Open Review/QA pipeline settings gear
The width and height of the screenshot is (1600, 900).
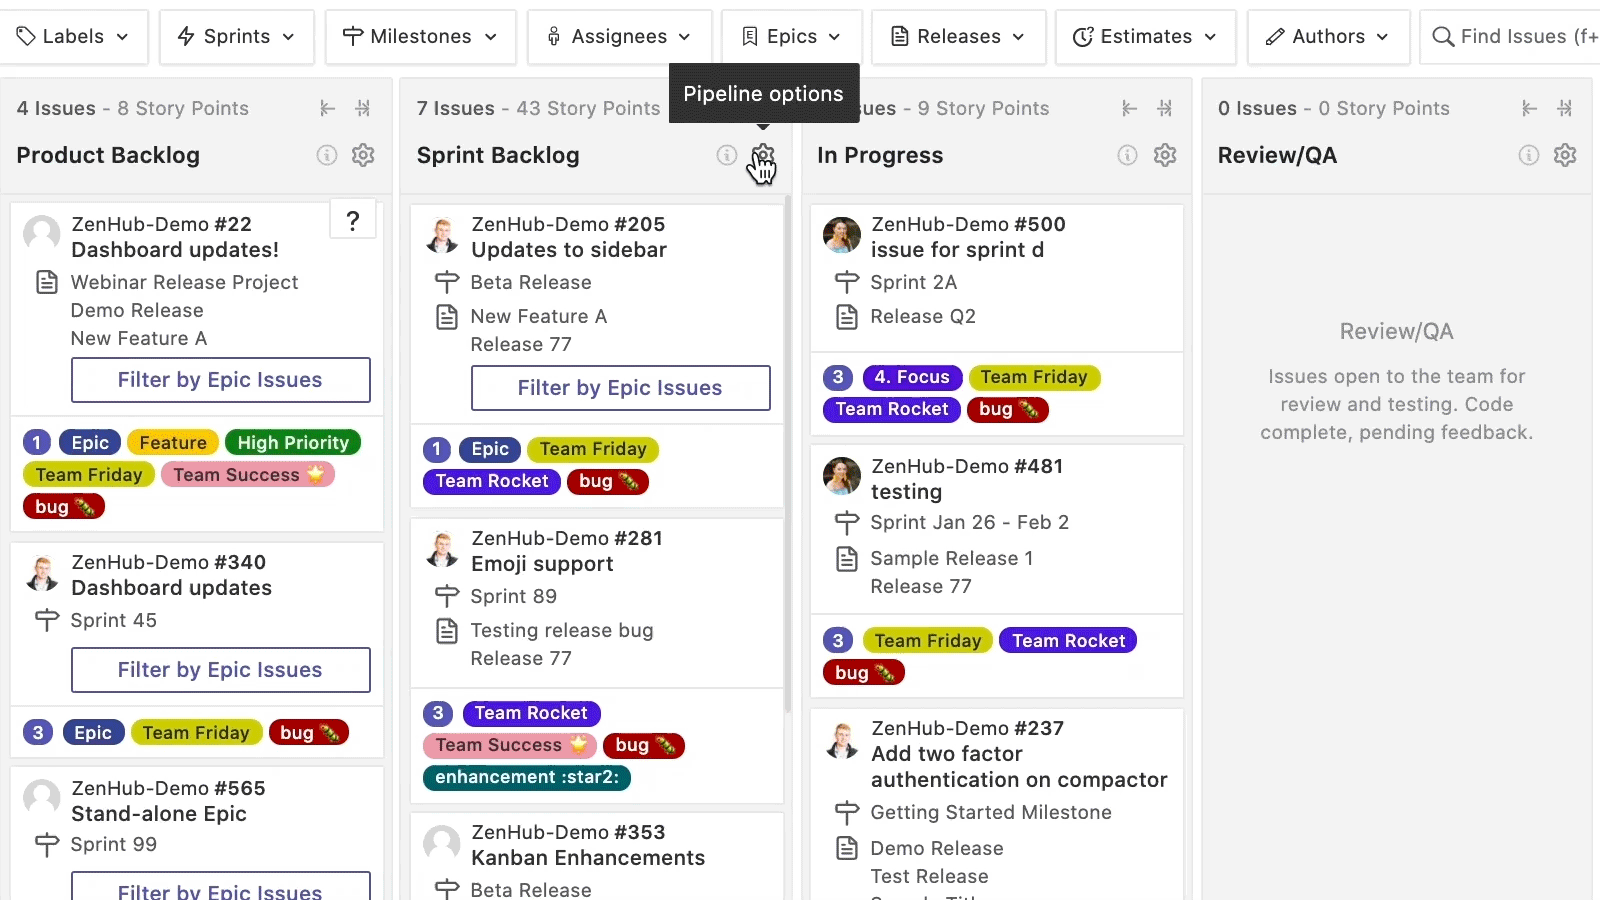pos(1565,155)
